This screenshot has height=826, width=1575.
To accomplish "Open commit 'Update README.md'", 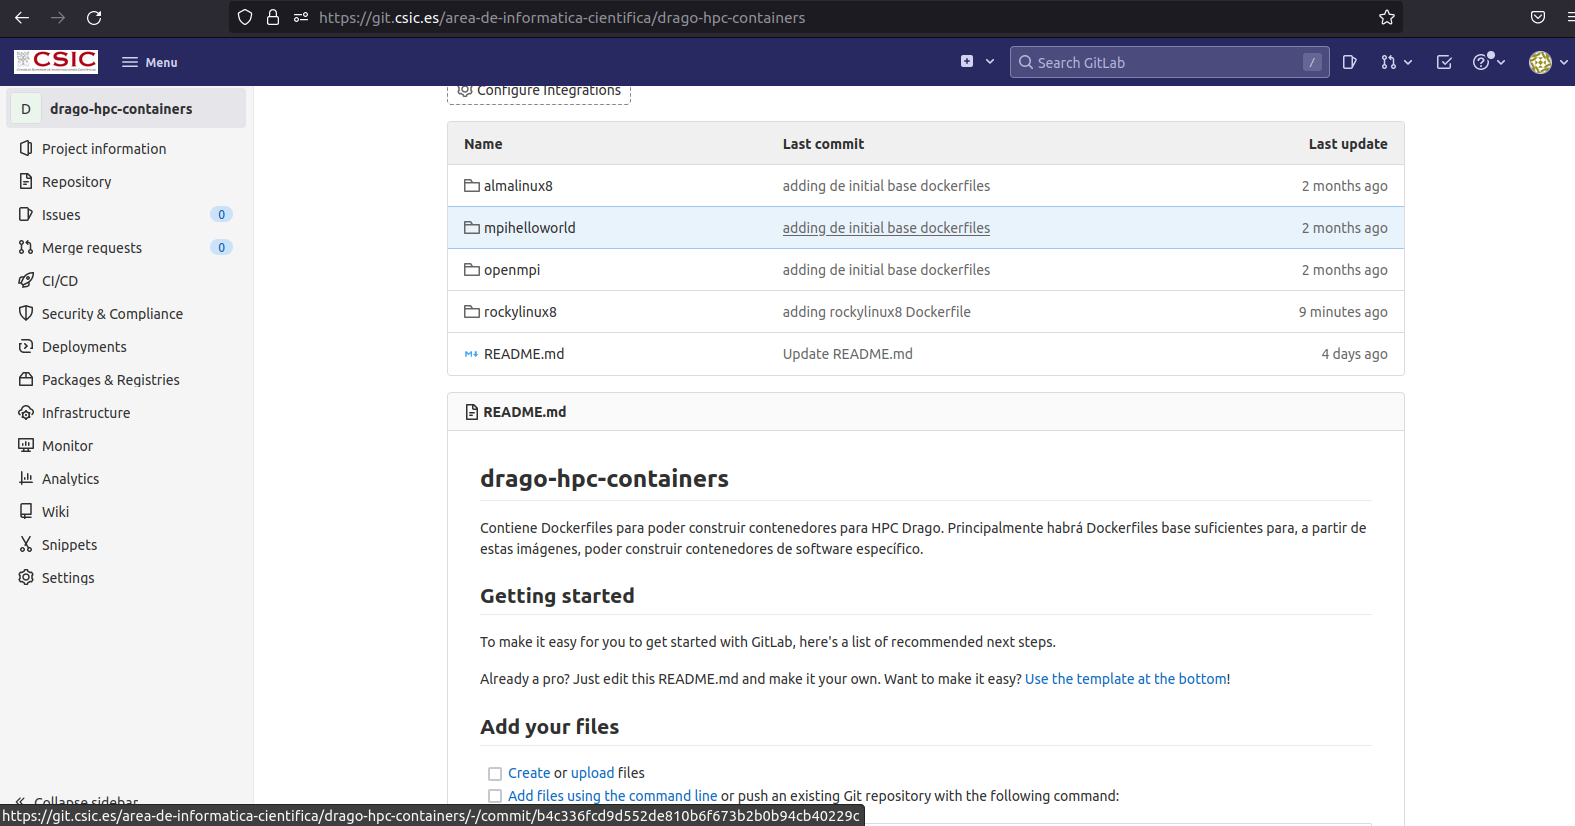I will pyautogui.click(x=847, y=353).
